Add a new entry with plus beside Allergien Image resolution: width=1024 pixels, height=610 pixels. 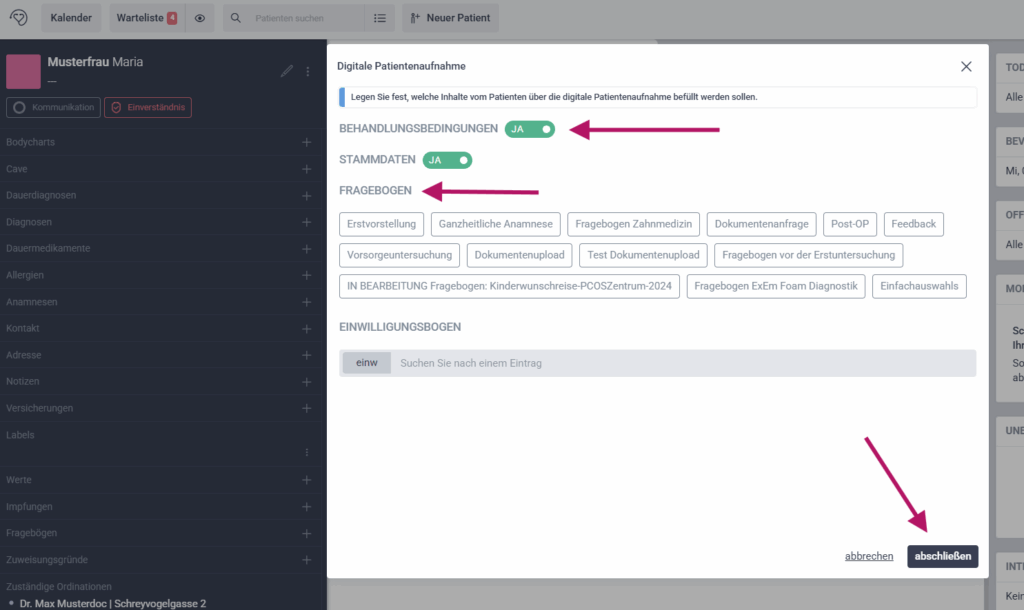307,275
